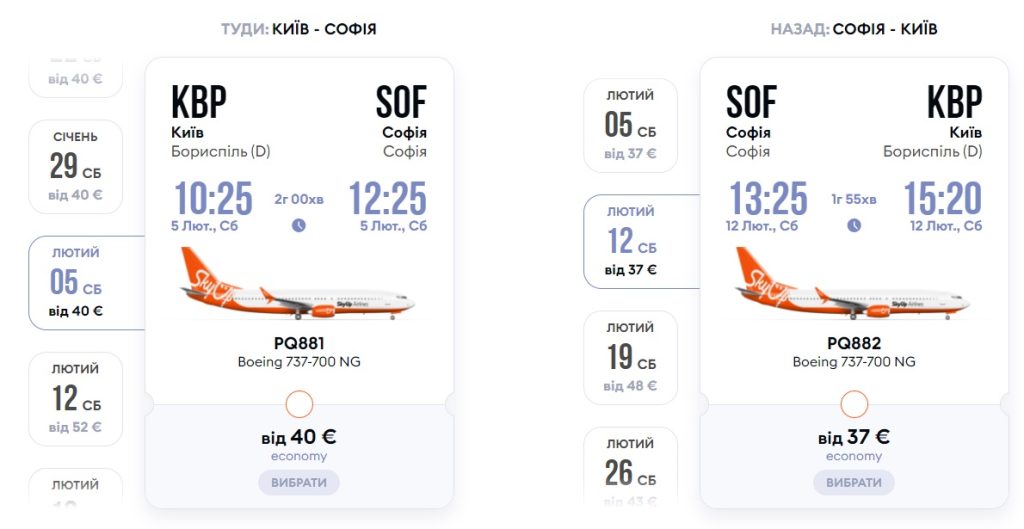Choose return date Лютий 12 from 37 €
The width and height of the screenshot is (1024, 529).
(x=631, y=241)
